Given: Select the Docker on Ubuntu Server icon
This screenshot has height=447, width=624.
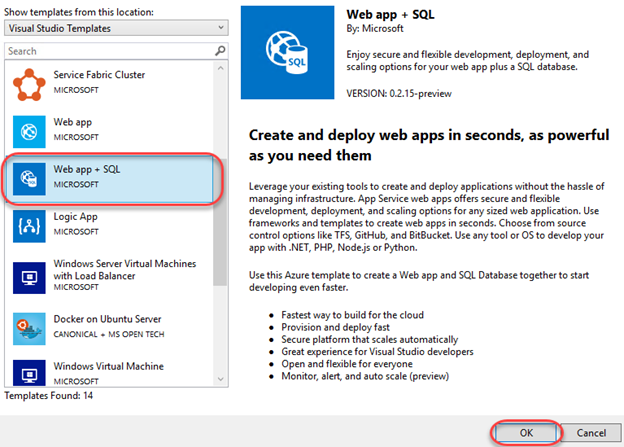Looking at the screenshot, I should [x=29, y=329].
